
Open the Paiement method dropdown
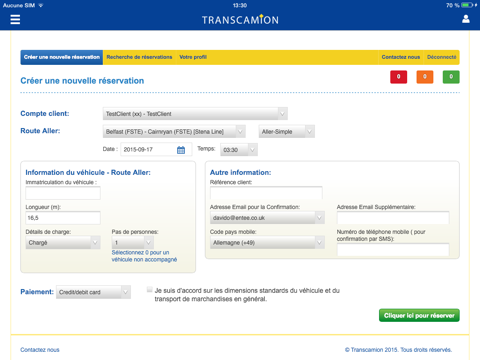(93, 292)
